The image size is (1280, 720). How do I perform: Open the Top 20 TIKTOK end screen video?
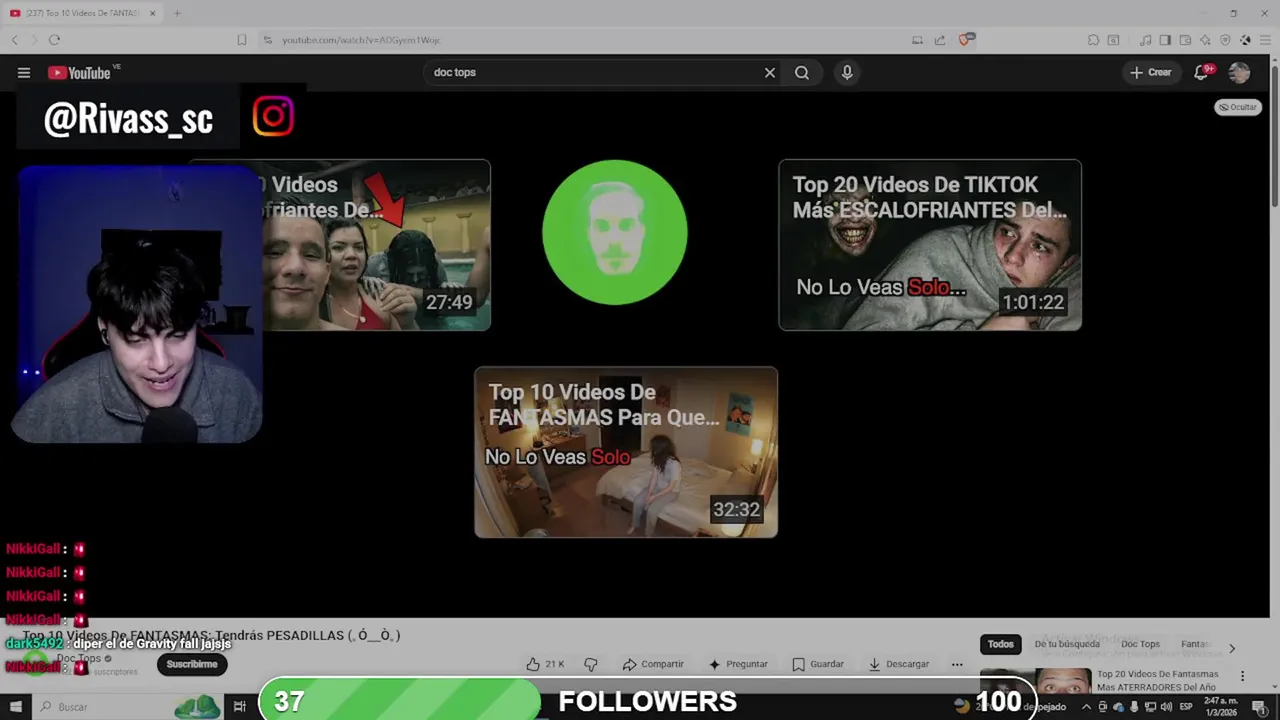pyautogui.click(x=930, y=245)
